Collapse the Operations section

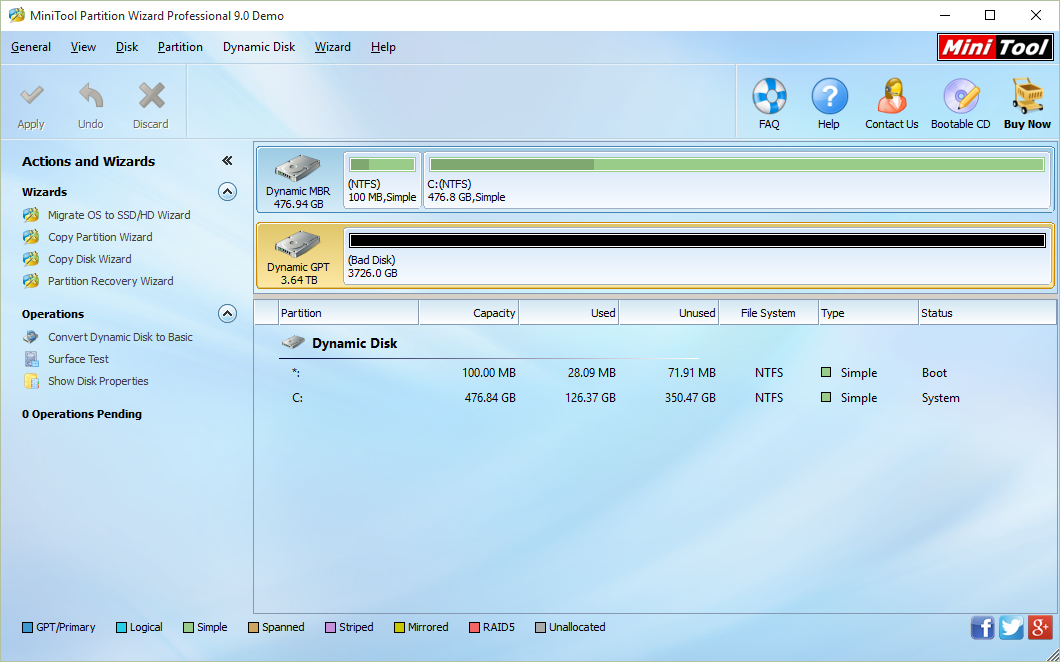[227, 314]
